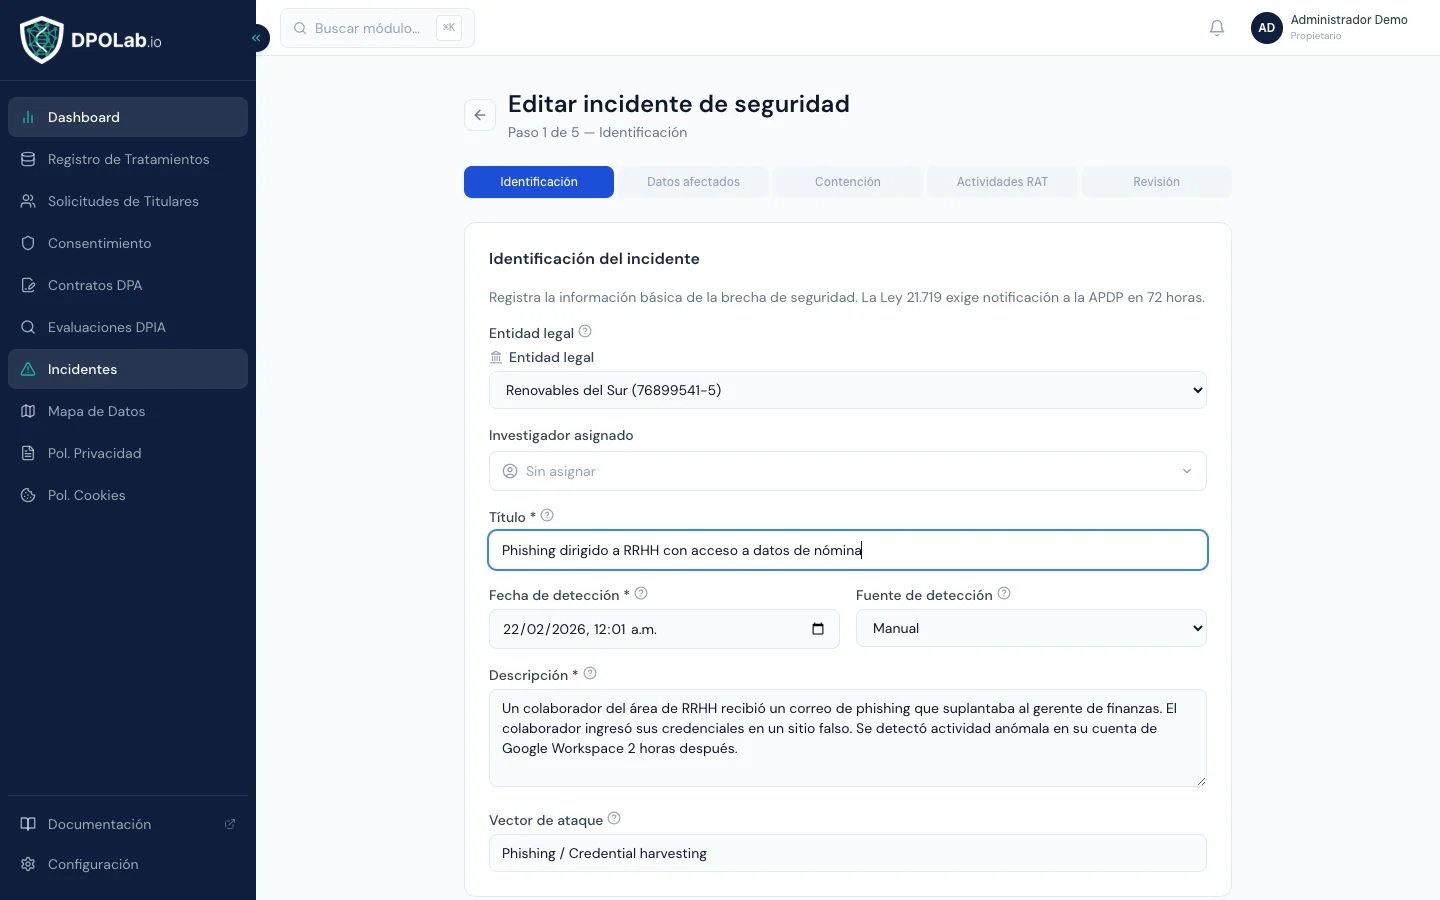Image resolution: width=1440 pixels, height=900 pixels.
Task: Open the Fuente de detección Manual dropdown
Action: [1031, 628]
